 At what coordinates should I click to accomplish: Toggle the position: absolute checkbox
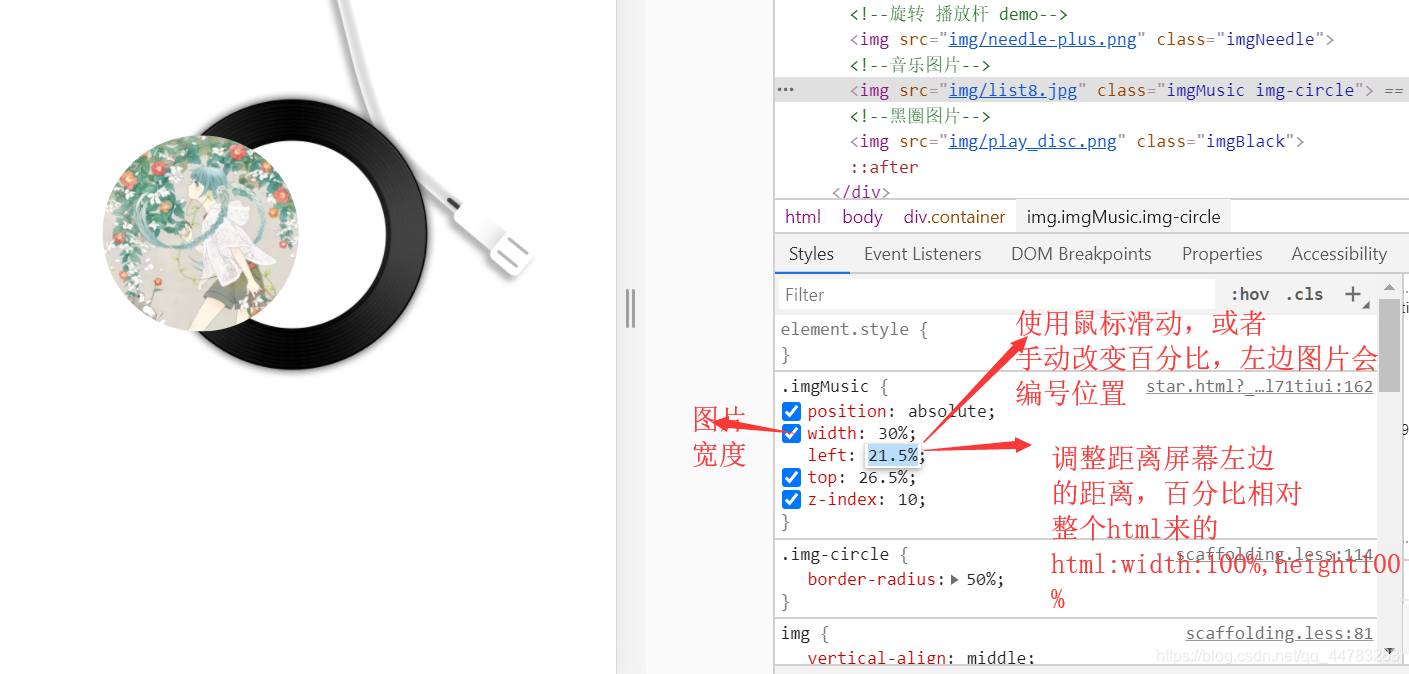tap(792, 411)
